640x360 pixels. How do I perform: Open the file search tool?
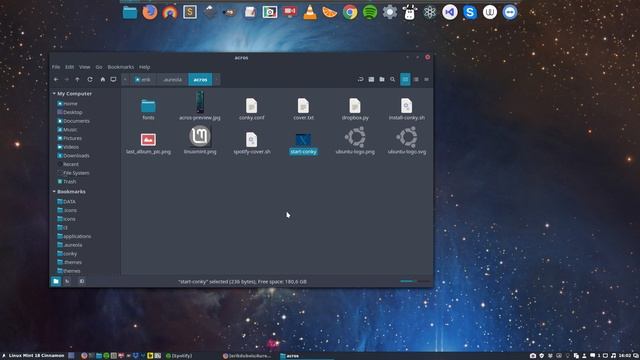tap(392, 80)
